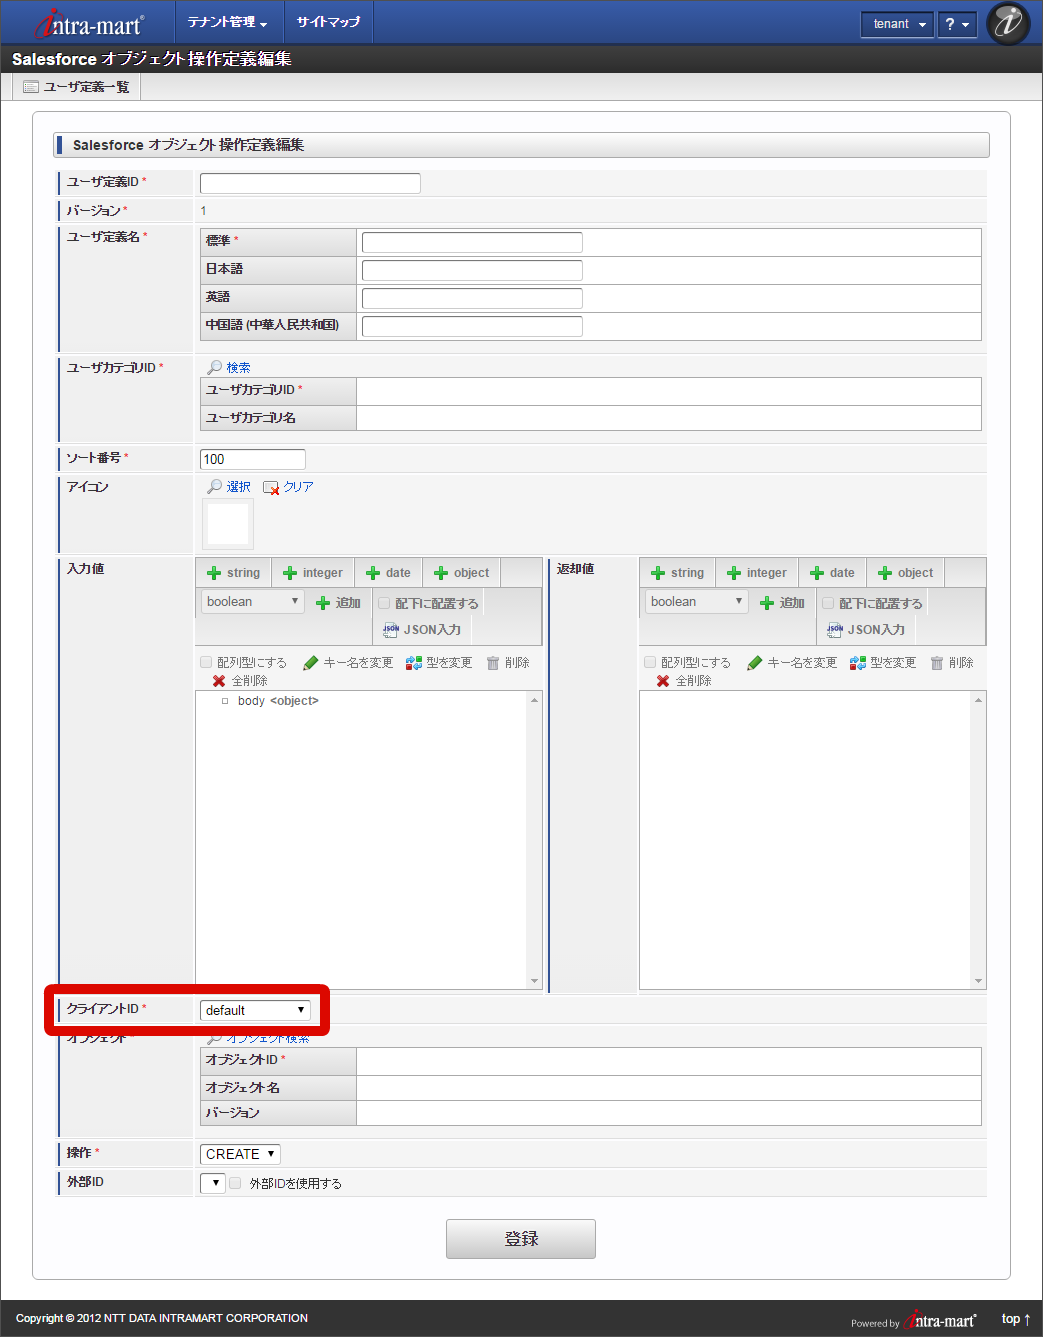Viewport: 1043px width, 1337px height.
Task: Click red X 全削除 in input values panel
Action: 240,681
